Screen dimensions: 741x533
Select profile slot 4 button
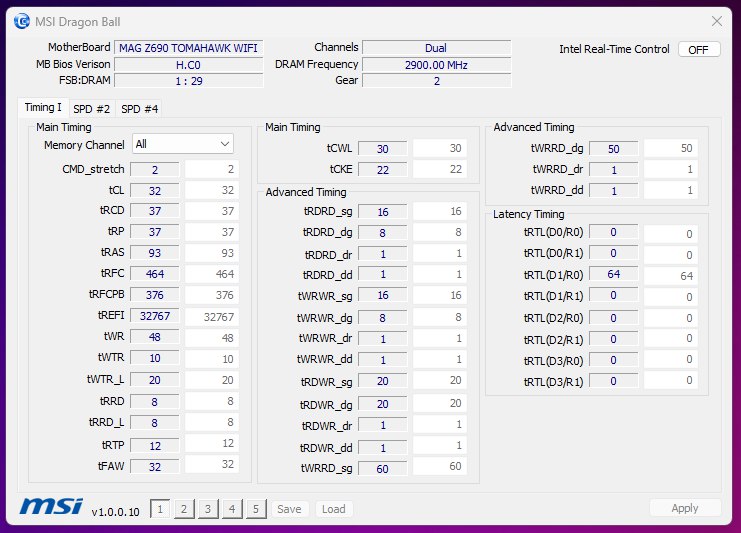click(232, 509)
